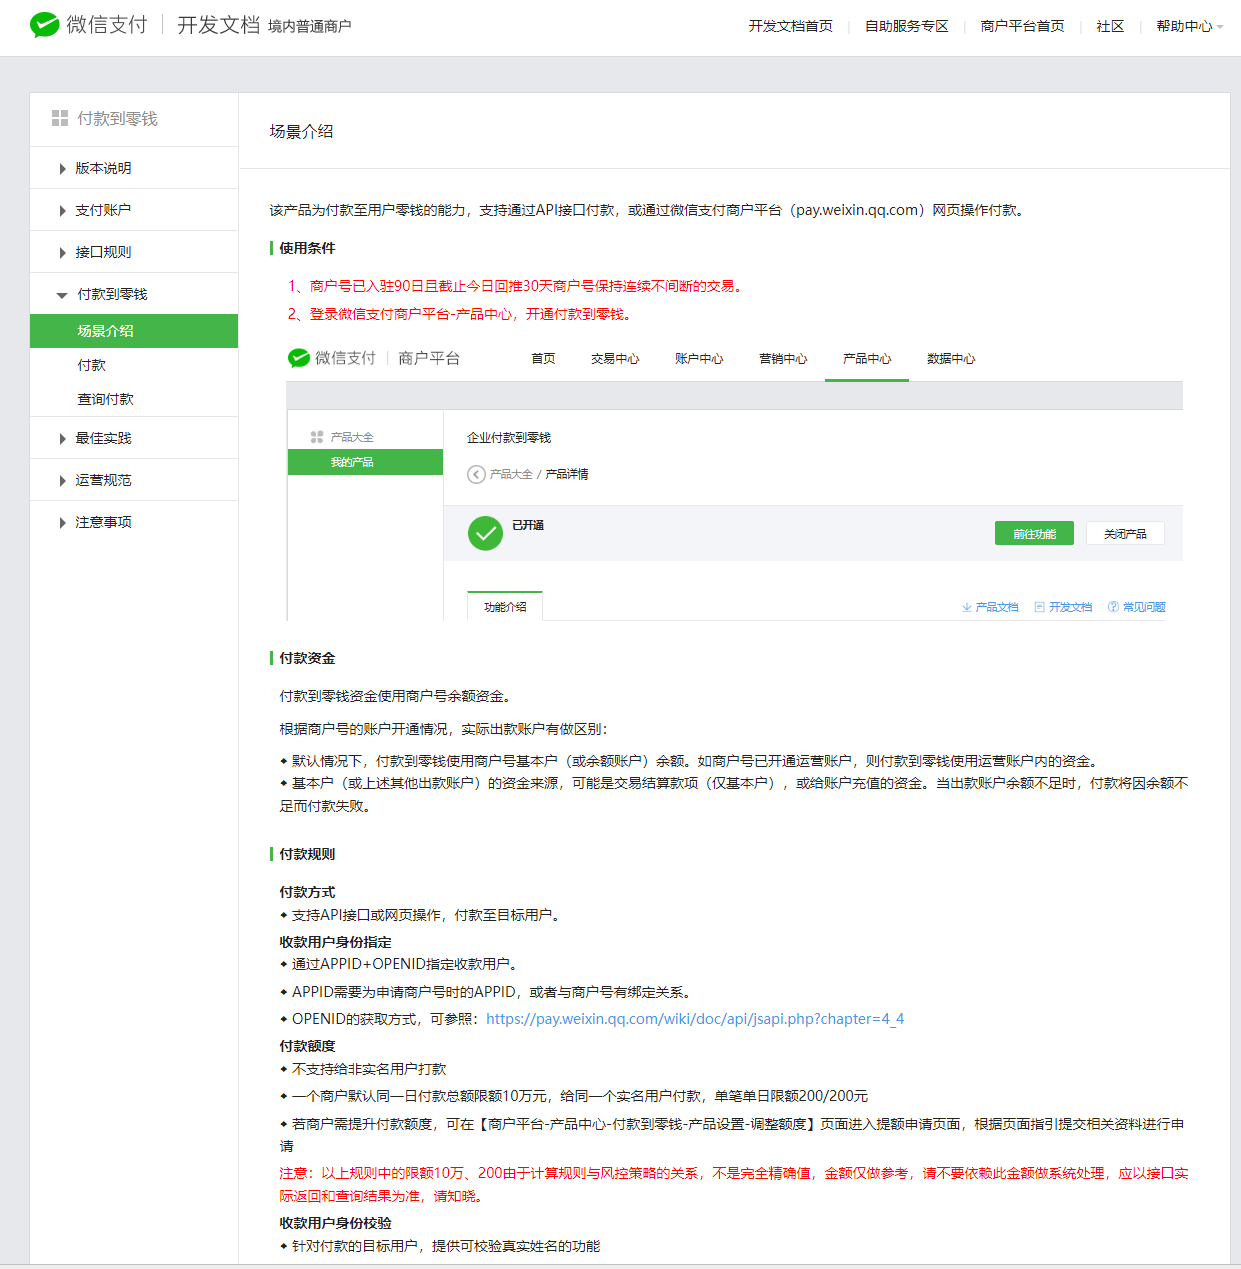Open 社区 in top navigation

(x=1110, y=26)
